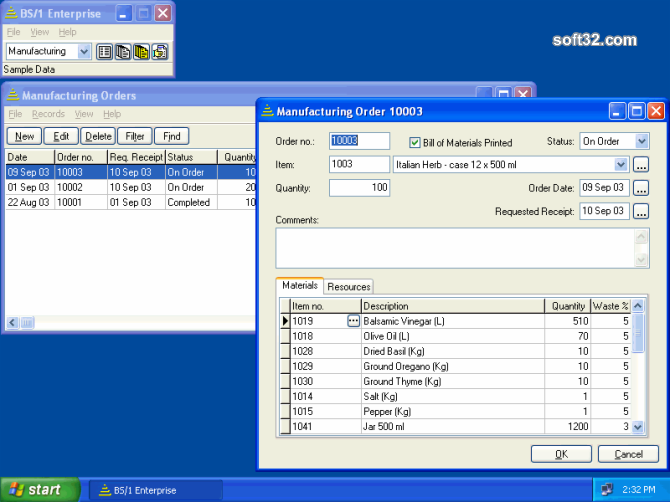Expand the Manufacturing module dropdown
The height and width of the screenshot is (502, 670).
click(84, 52)
